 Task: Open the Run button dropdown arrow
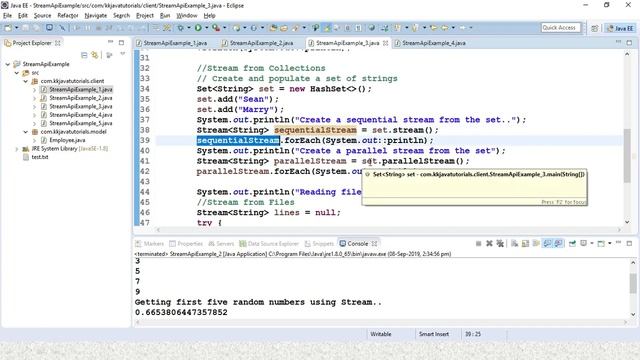pos(207,28)
